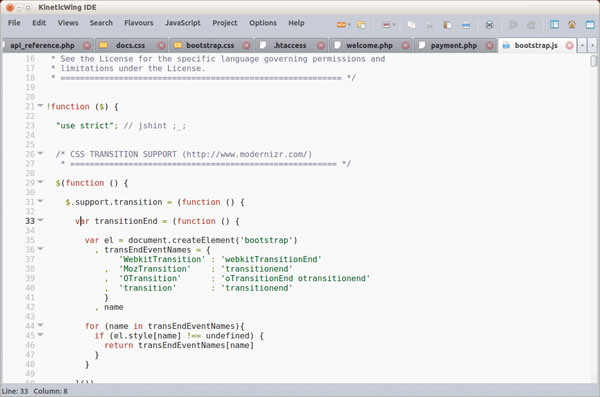Image resolution: width=600 pixels, height=397 pixels.
Task: Click the 'Line: 33' status bar entry
Action: coord(15,391)
